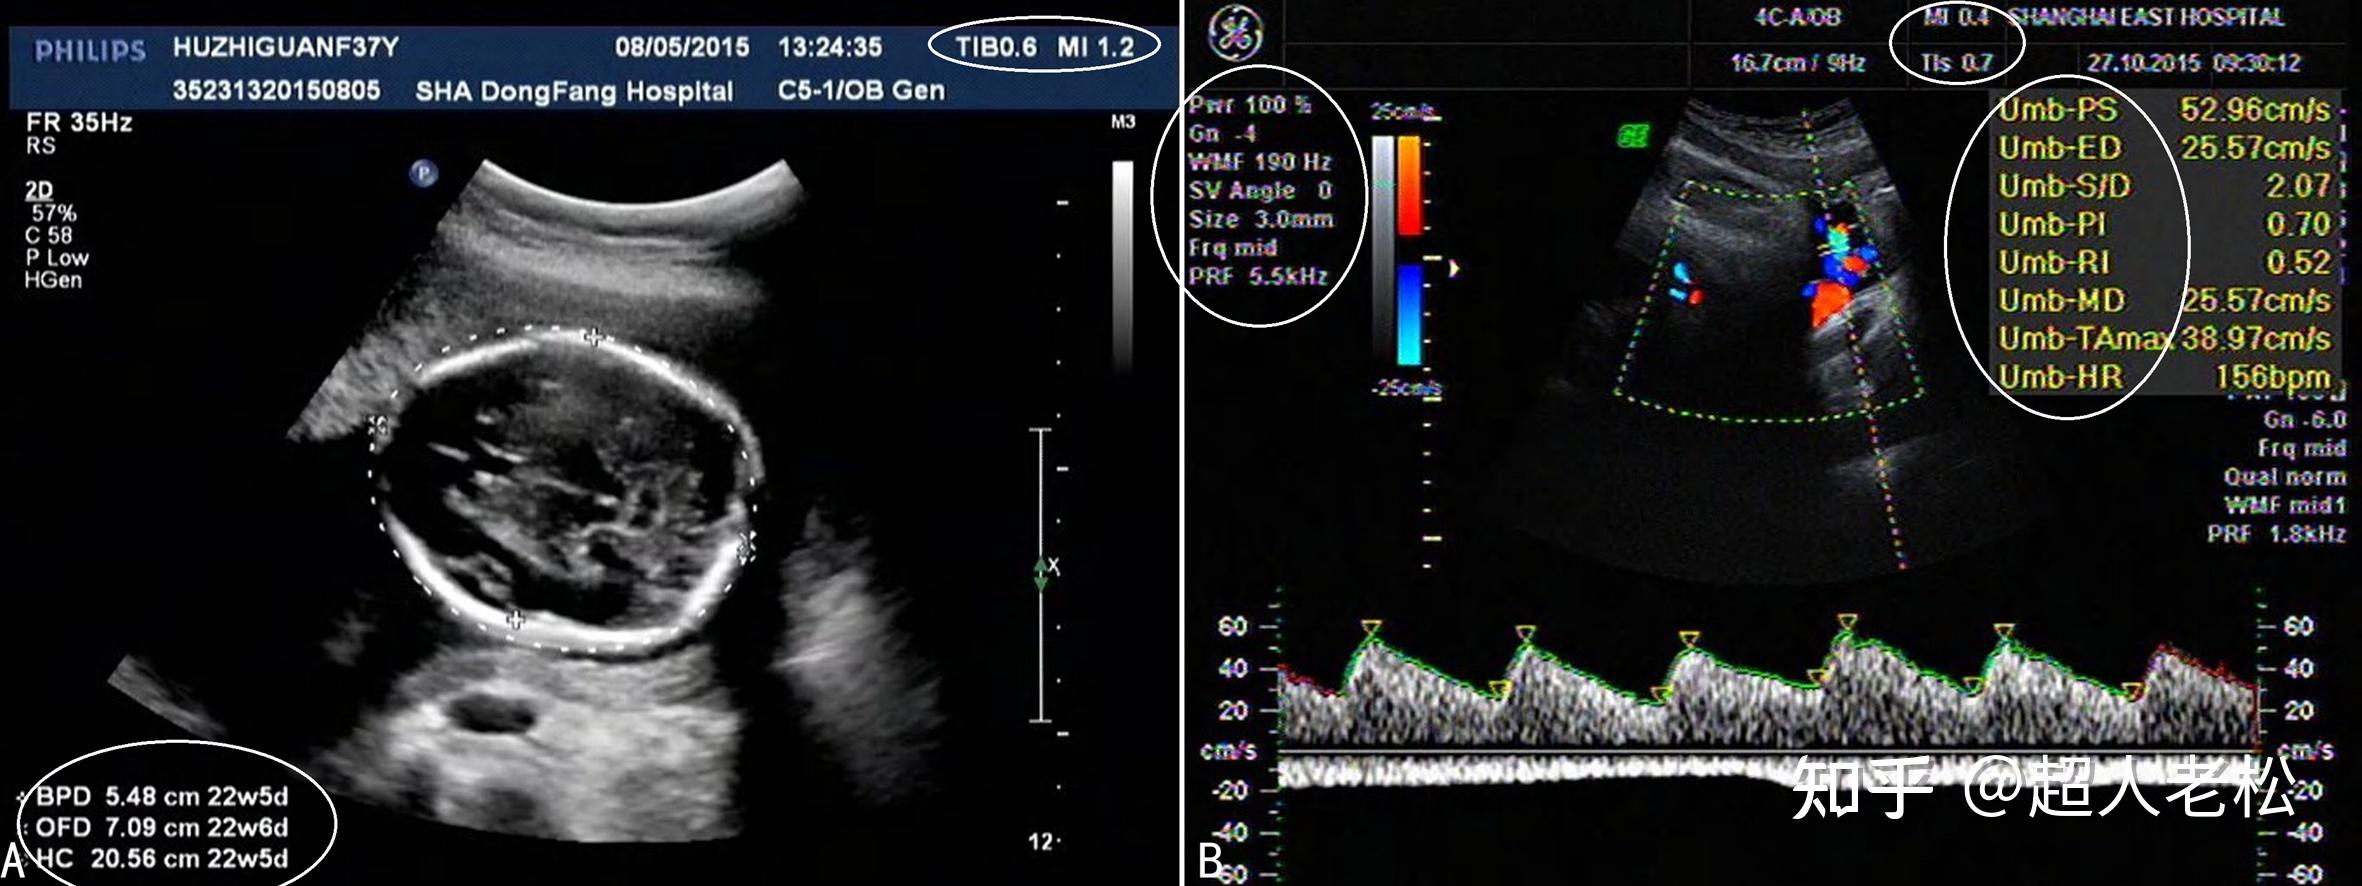Click the 2D mode label
This screenshot has height=886, width=2362.
point(39,190)
